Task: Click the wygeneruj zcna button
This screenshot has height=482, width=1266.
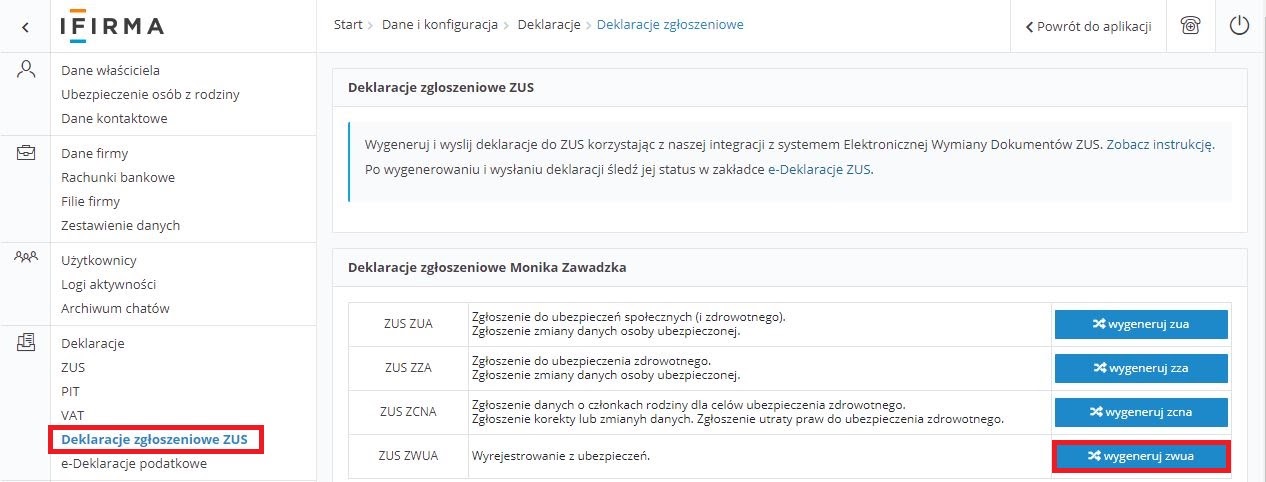Action: (x=1140, y=412)
